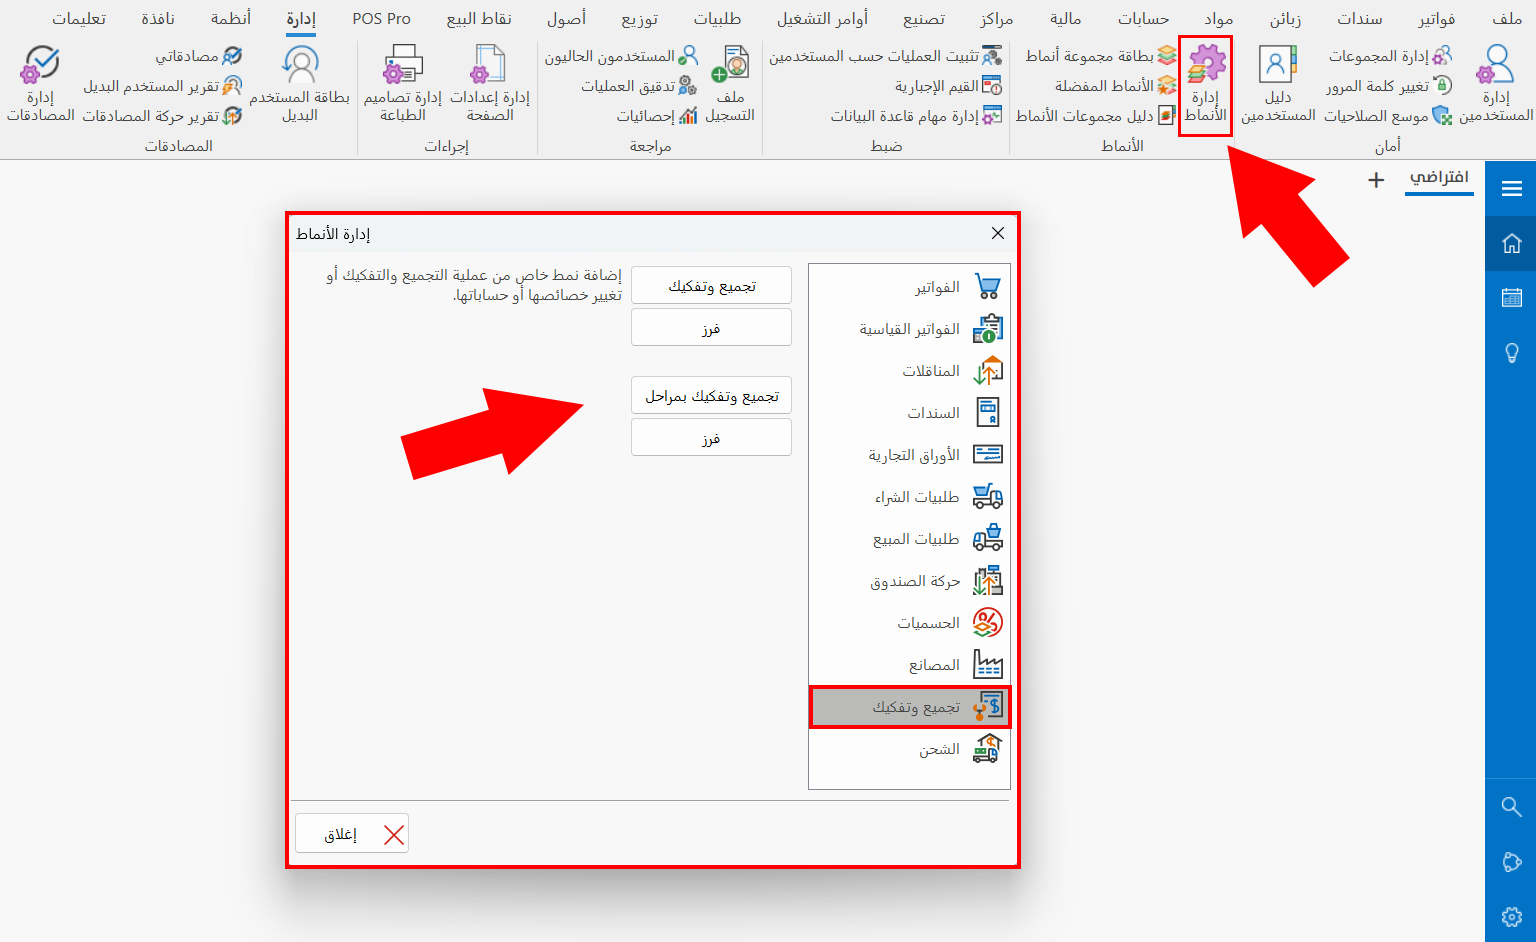Select الأوراق التجارية category
Viewport: 1536px width, 942px height.
coord(909,455)
